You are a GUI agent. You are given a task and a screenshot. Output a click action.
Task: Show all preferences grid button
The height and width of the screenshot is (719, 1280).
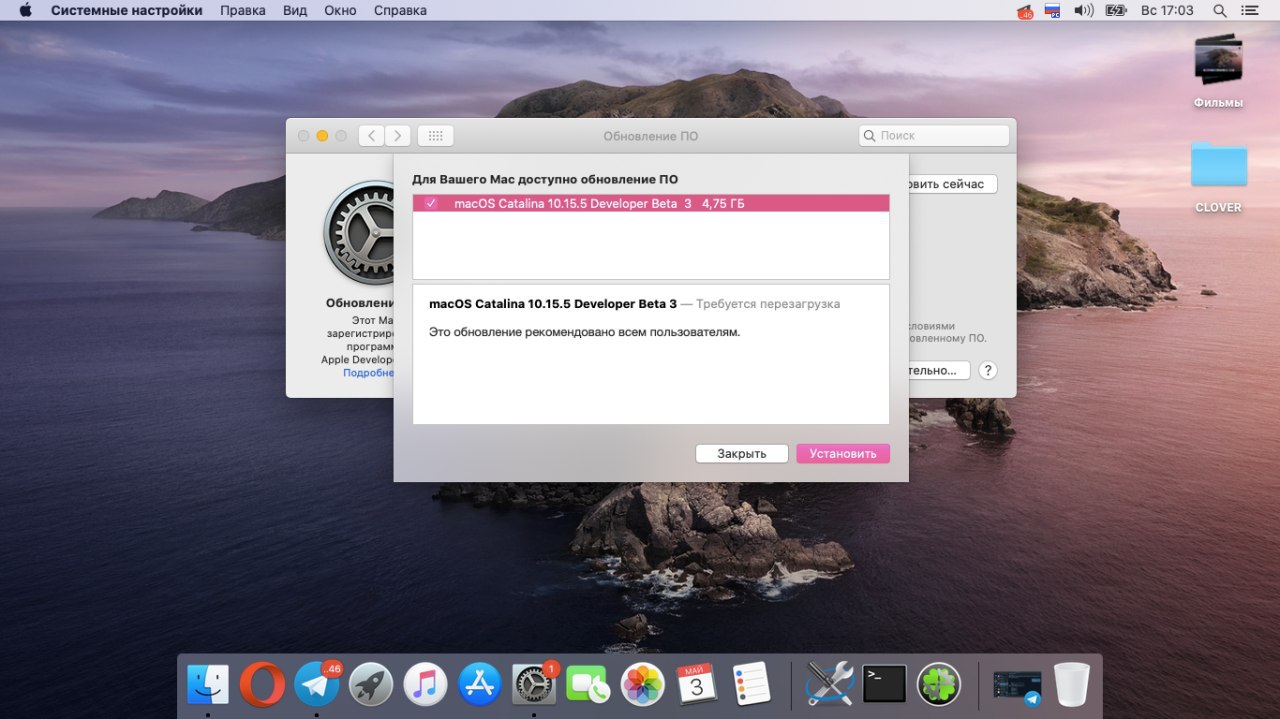tap(436, 135)
